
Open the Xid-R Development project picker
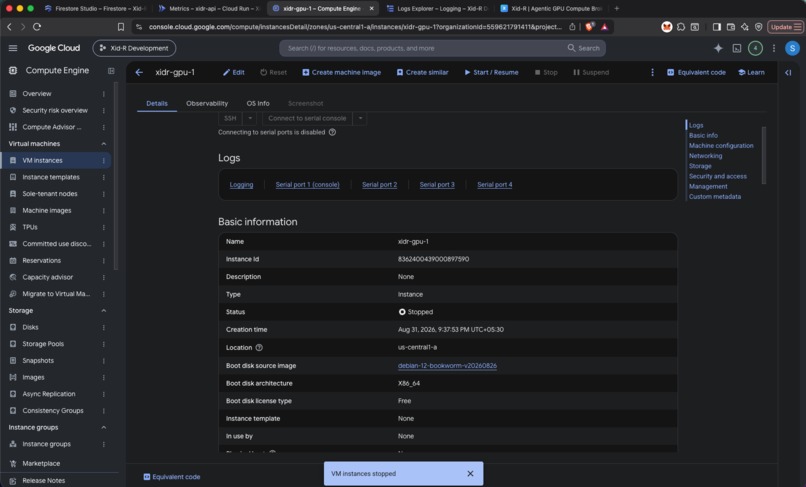(134, 48)
